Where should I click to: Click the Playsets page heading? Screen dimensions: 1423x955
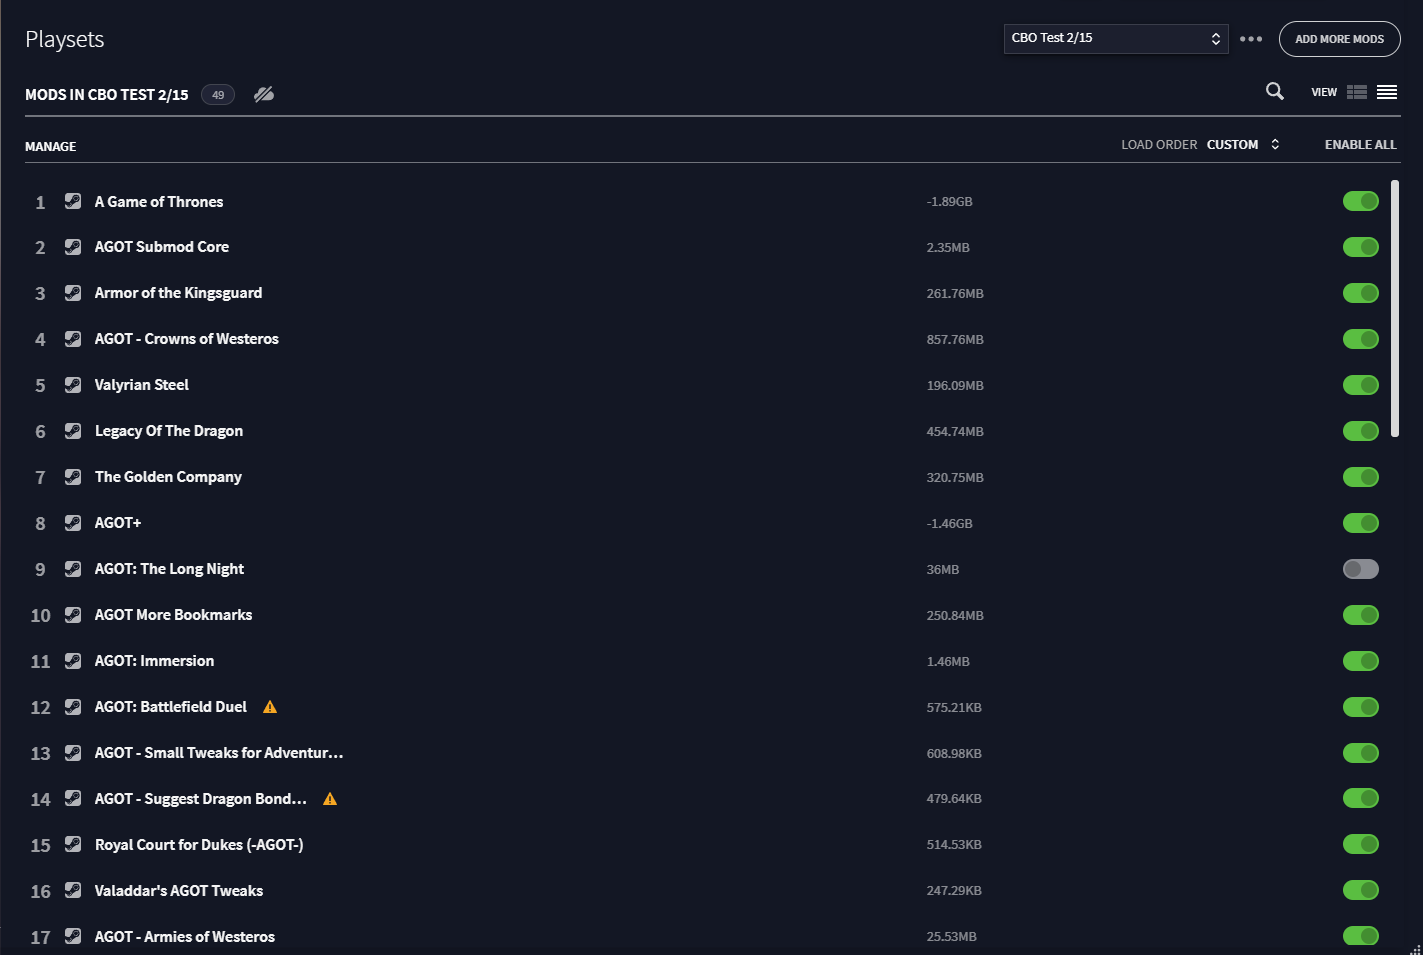(x=65, y=40)
